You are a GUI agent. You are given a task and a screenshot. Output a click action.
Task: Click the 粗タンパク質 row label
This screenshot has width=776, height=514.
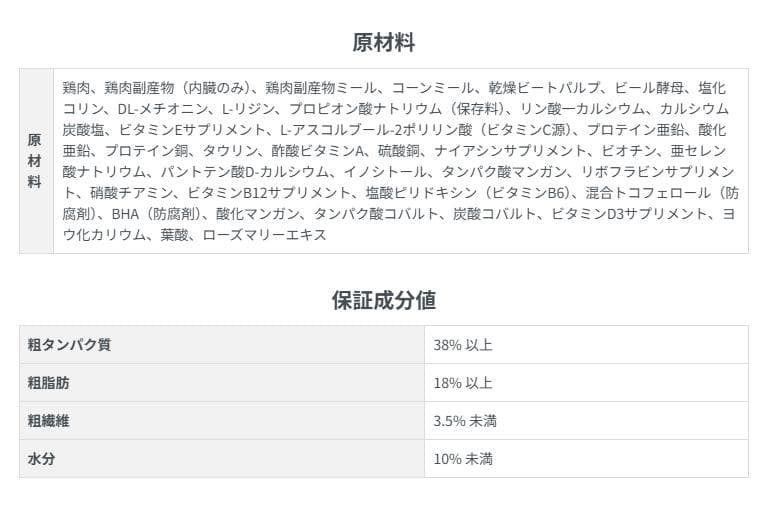click(x=70, y=345)
